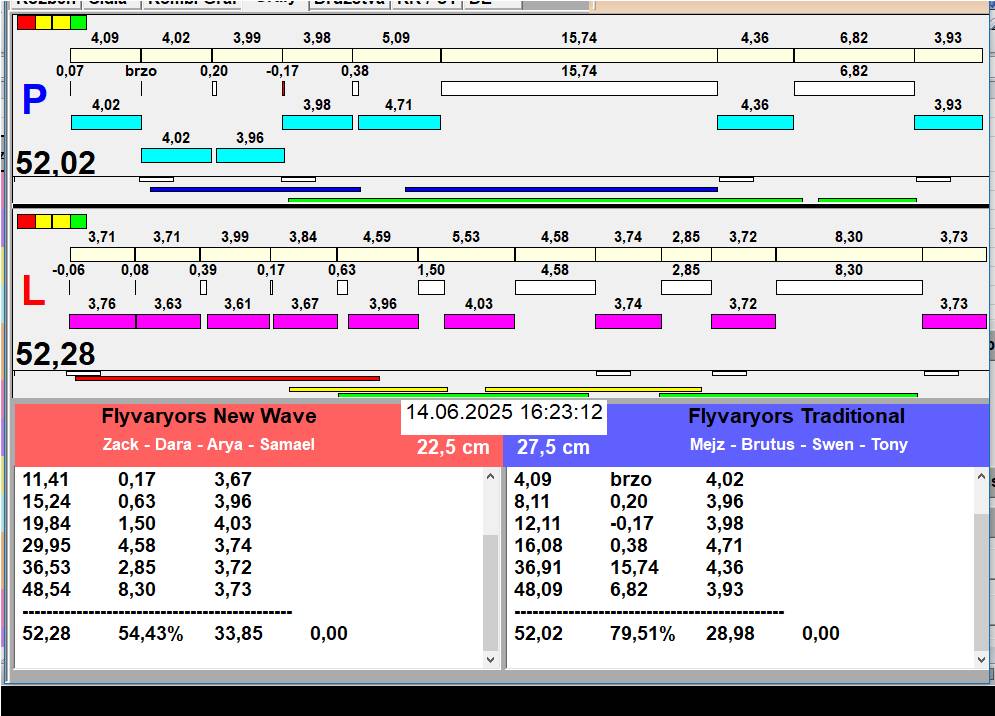This screenshot has height=716, width=995.
Task: Select the cyan 3,93 run bar in lane P
Action: click(x=948, y=123)
